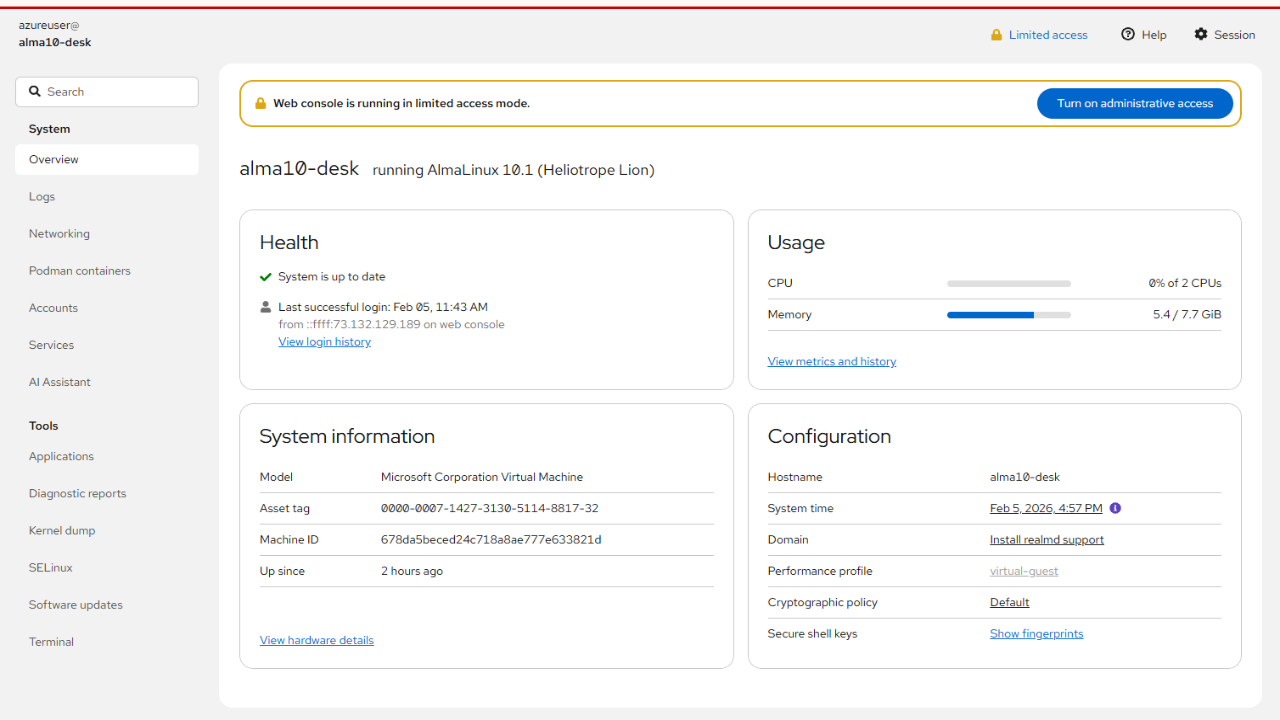Open the Help menu

coord(1144,34)
